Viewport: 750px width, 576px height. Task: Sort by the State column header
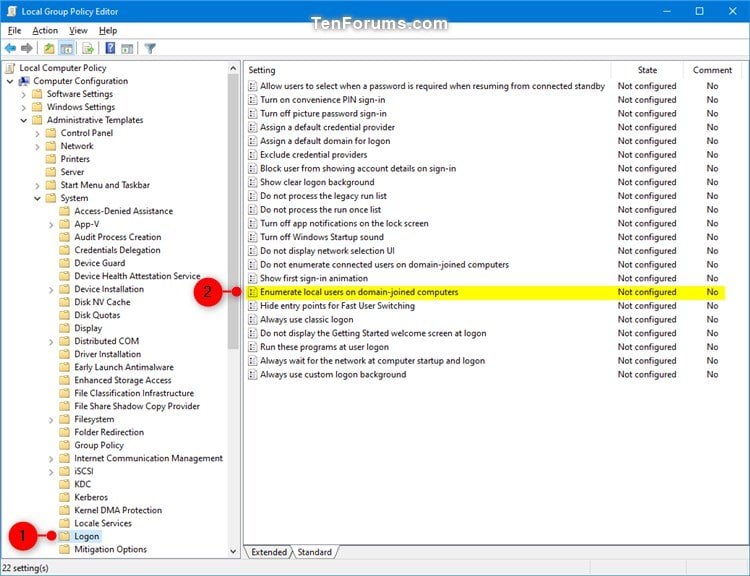coord(647,70)
